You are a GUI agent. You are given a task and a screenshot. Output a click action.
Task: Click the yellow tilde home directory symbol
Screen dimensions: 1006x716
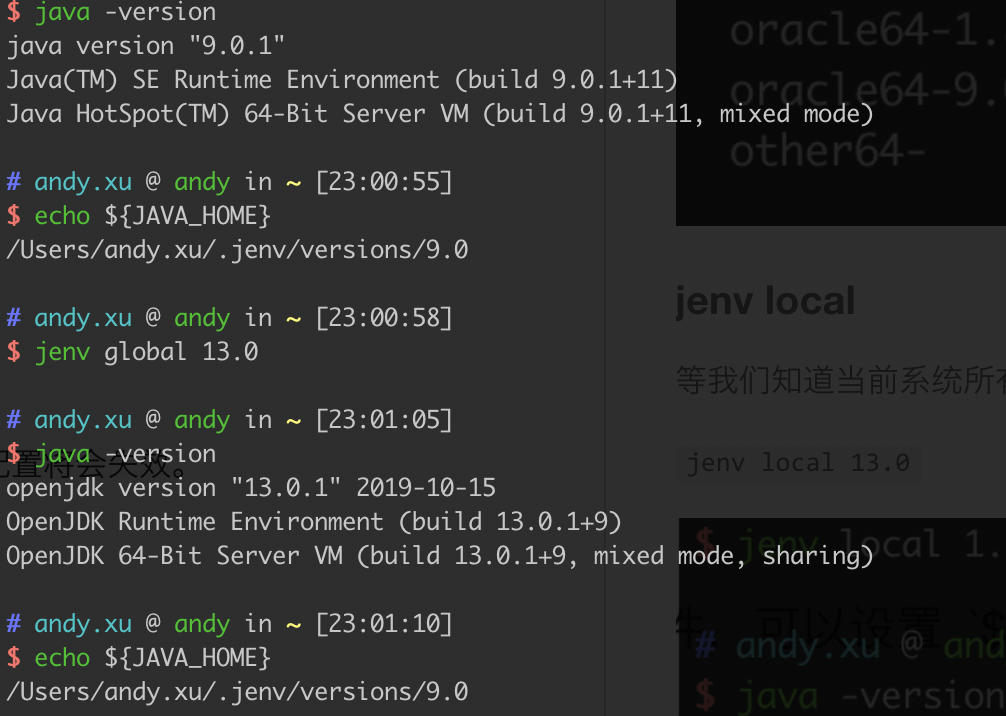(292, 181)
